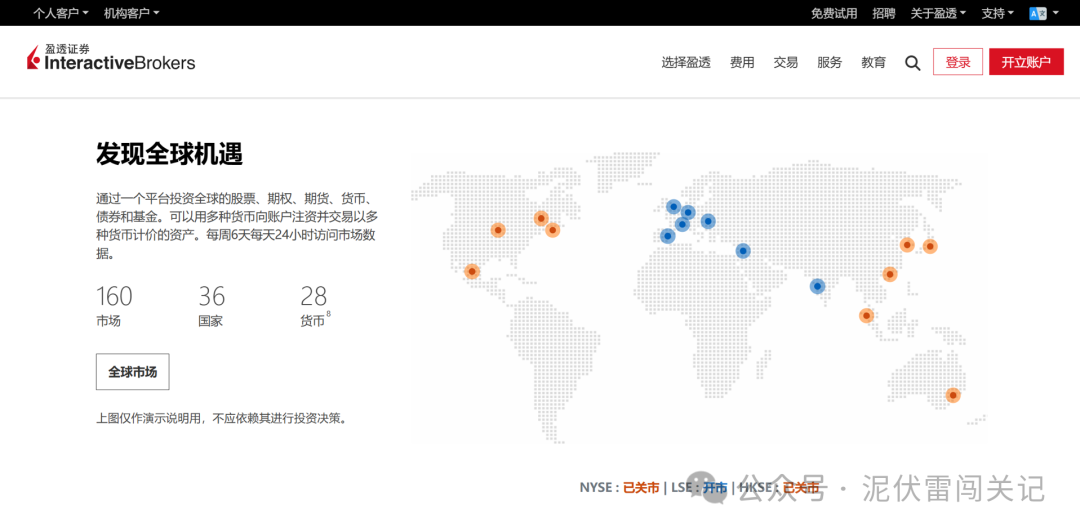This screenshot has width=1080, height=532.
Task: Click the orange marker in Australia
Action: pyautogui.click(x=953, y=395)
